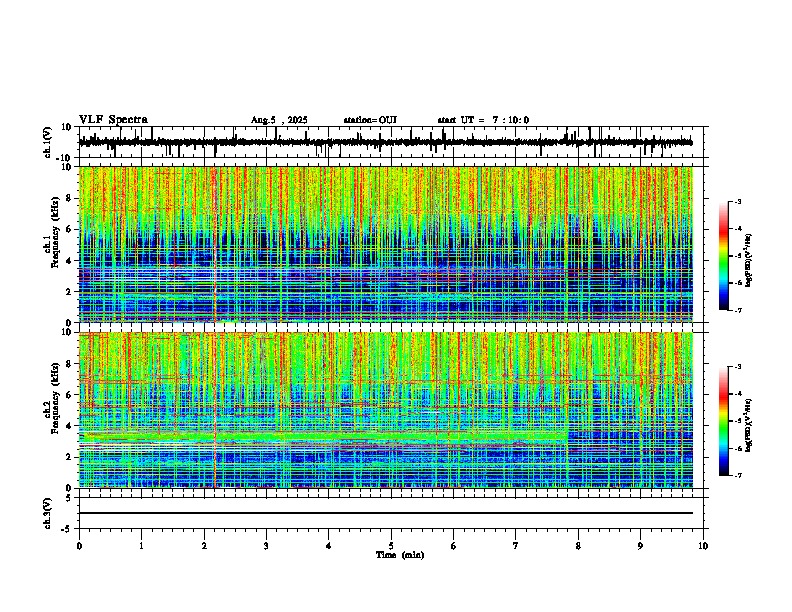Click inside the ch.1 spectrogram panel
This screenshot has width=792, height=612.
pos(385,244)
